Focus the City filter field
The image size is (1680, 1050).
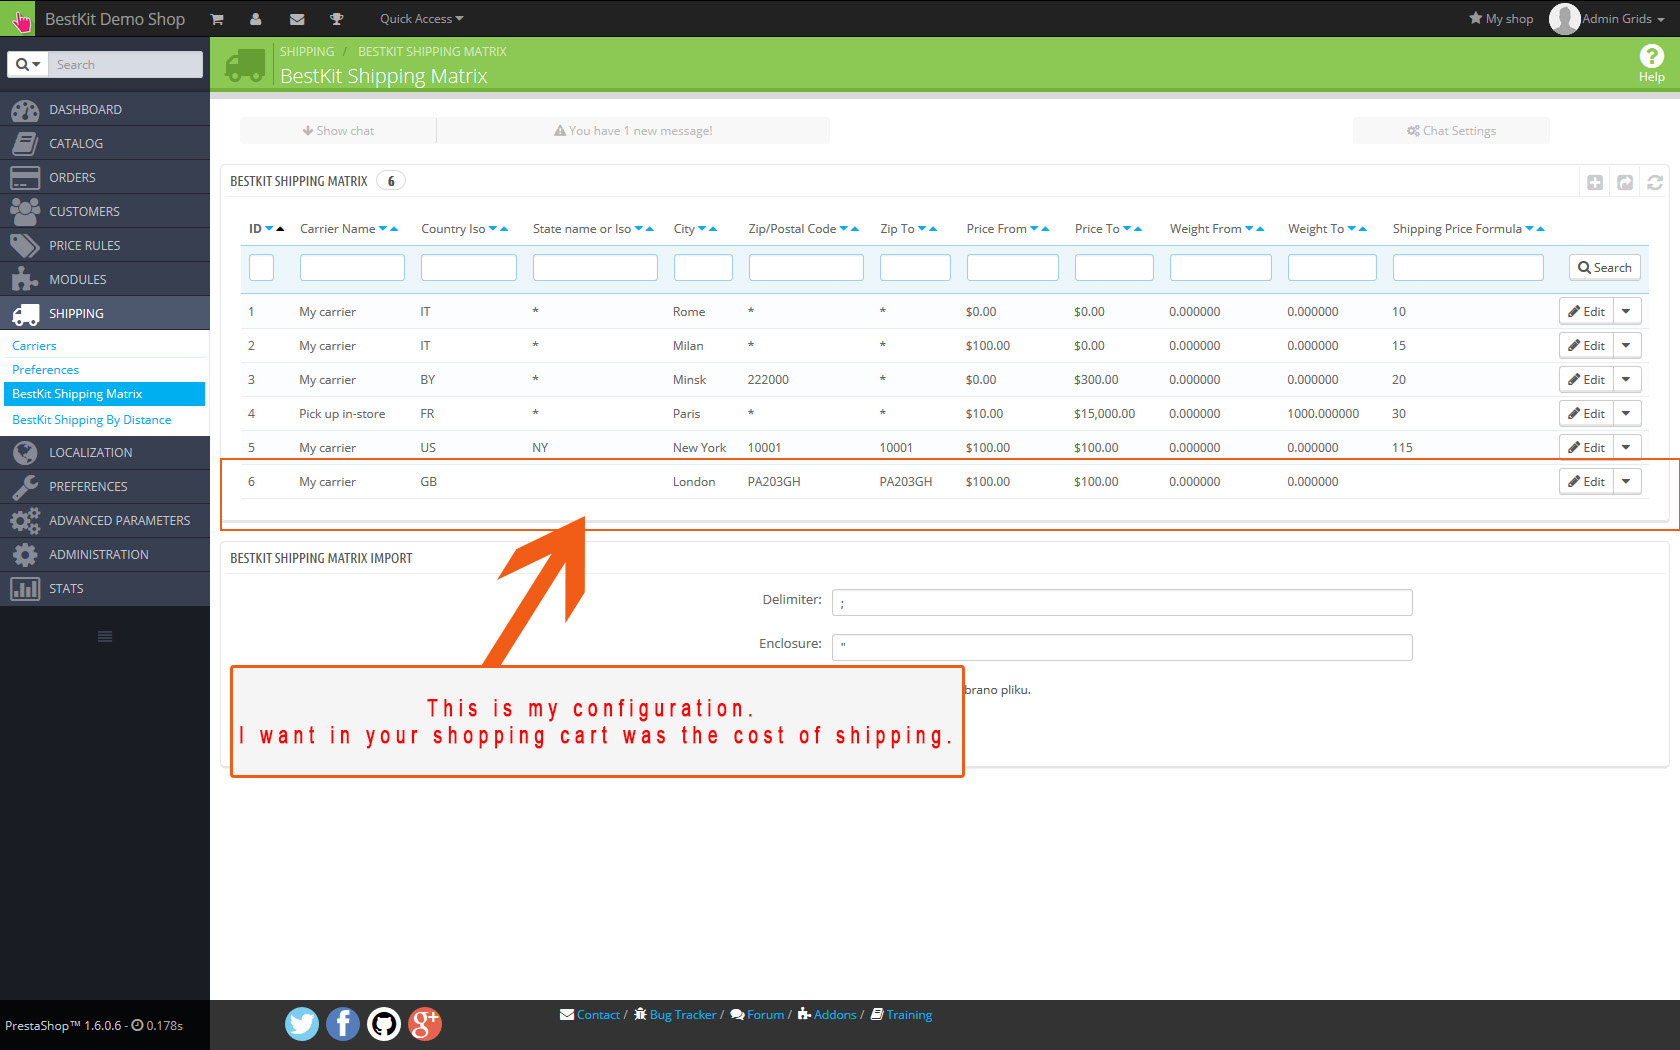click(x=703, y=268)
